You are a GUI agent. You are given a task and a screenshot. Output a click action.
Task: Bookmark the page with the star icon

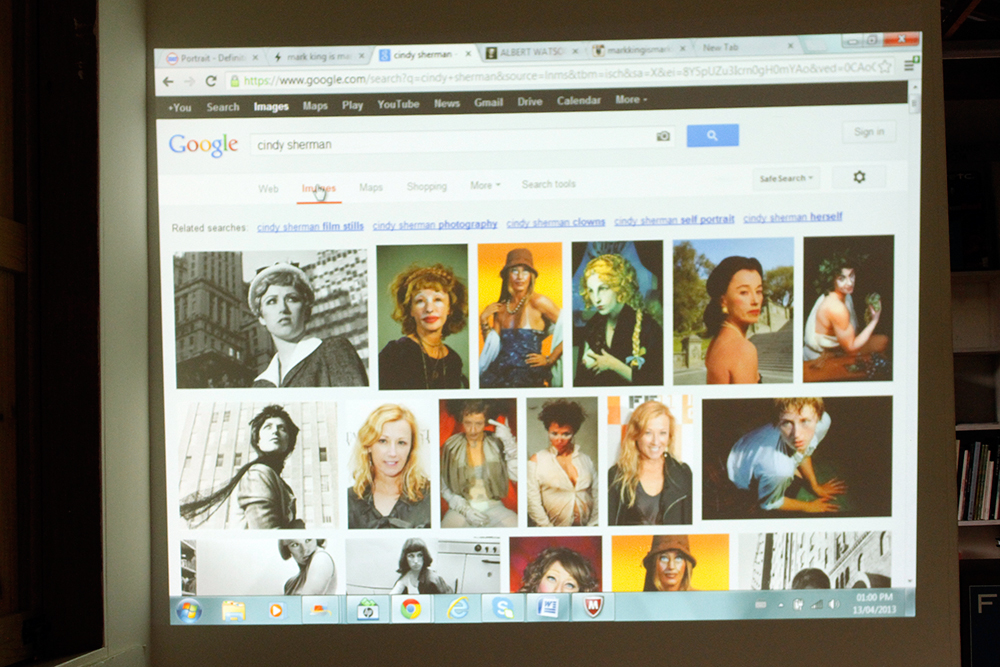coord(885,67)
